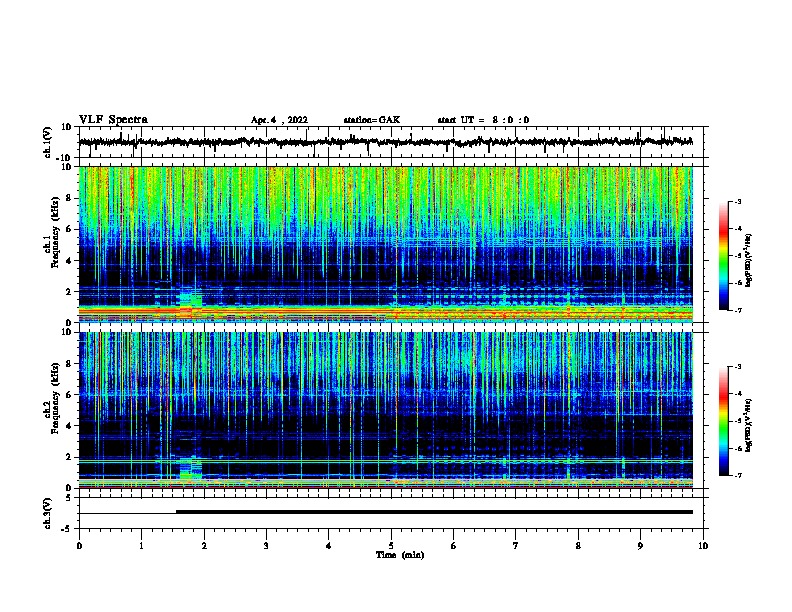The height and width of the screenshot is (612, 792).
Task: Click the 'ch.3(V)' axis label
Action: click(48, 513)
